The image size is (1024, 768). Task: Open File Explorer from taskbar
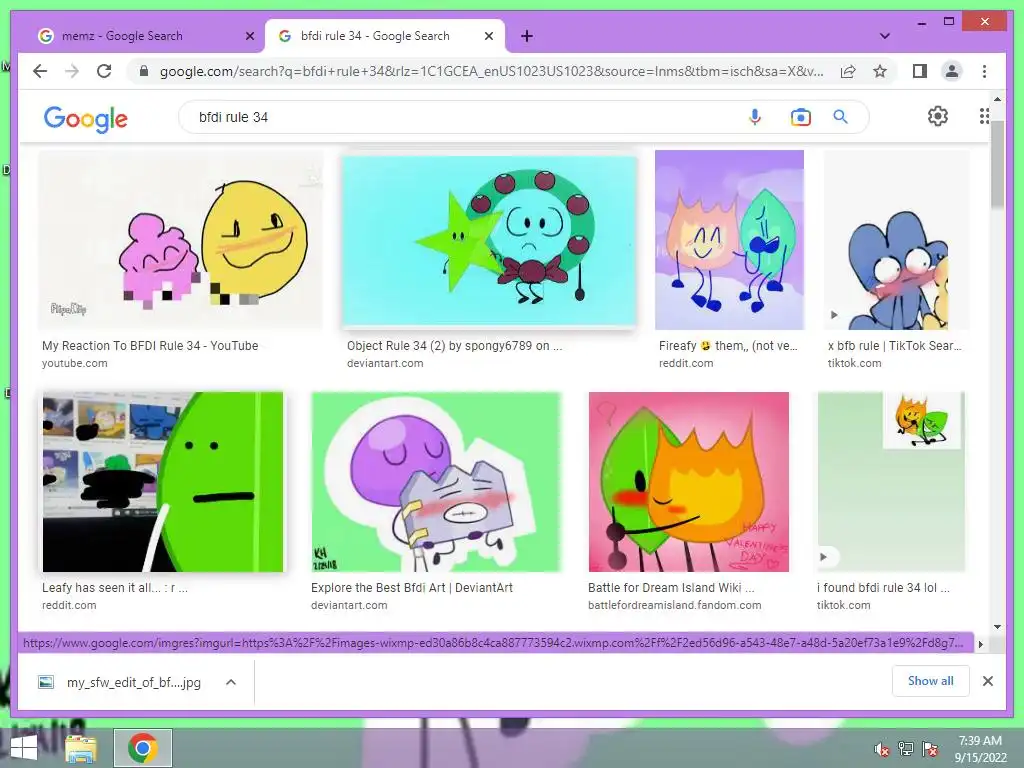point(81,748)
